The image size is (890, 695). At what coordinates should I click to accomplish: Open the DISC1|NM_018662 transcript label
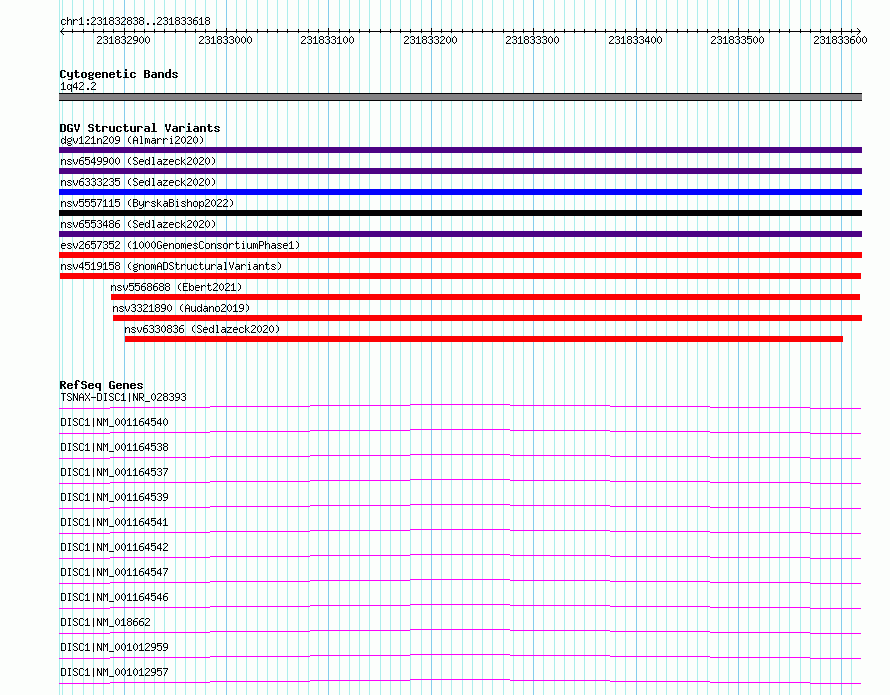tap(105, 622)
